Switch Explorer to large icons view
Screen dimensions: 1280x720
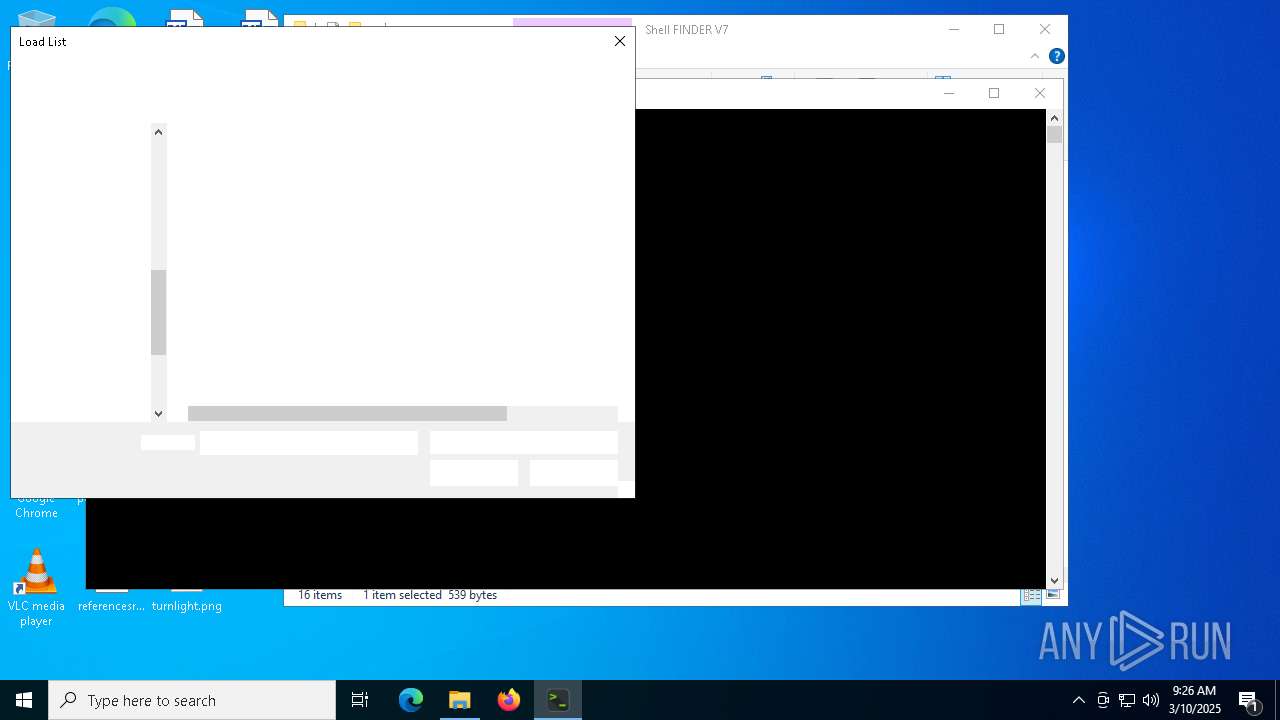pyautogui.click(x=1053, y=595)
